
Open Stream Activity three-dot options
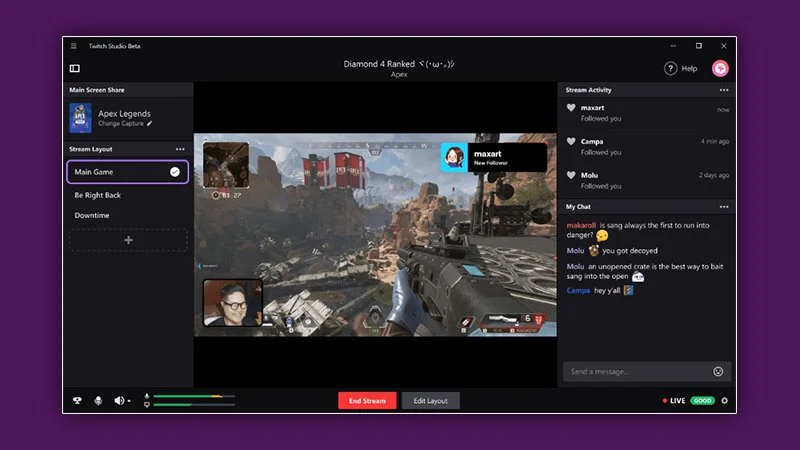(x=724, y=90)
